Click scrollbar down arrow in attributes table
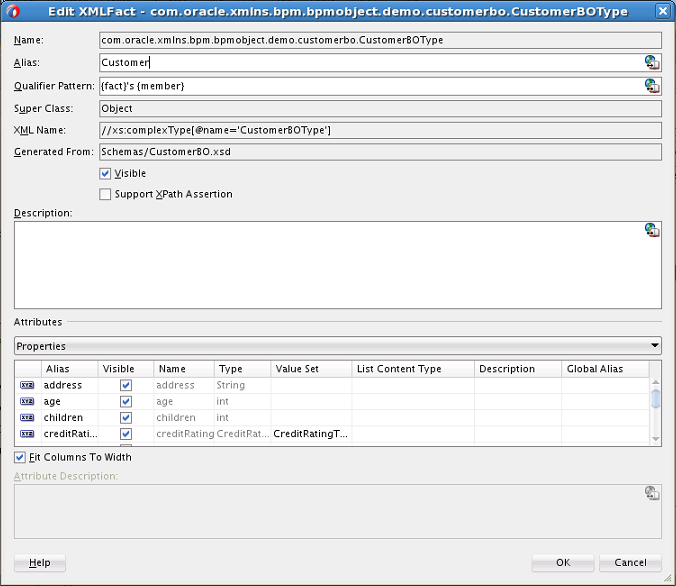 point(655,439)
